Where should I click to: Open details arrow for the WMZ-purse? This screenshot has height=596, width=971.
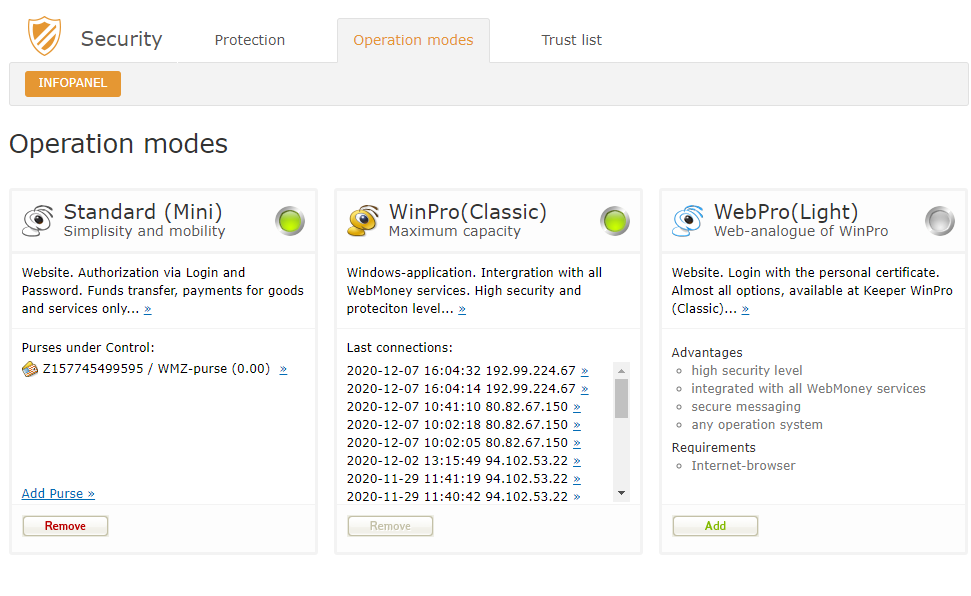point(283,370)
